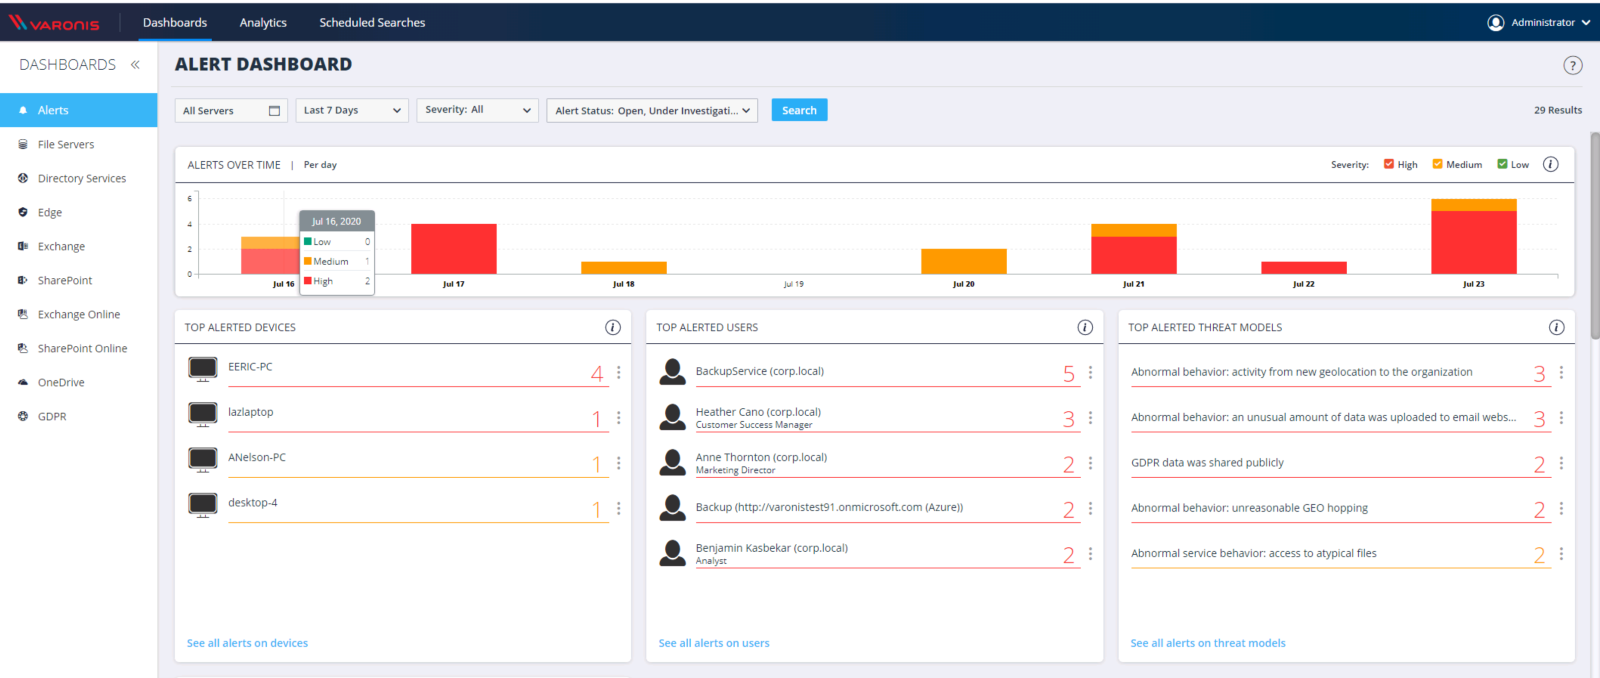This screenshot has height=678, width=1600.
Task: Click the SharePoint sidebar icon
Action: point(23,280)
